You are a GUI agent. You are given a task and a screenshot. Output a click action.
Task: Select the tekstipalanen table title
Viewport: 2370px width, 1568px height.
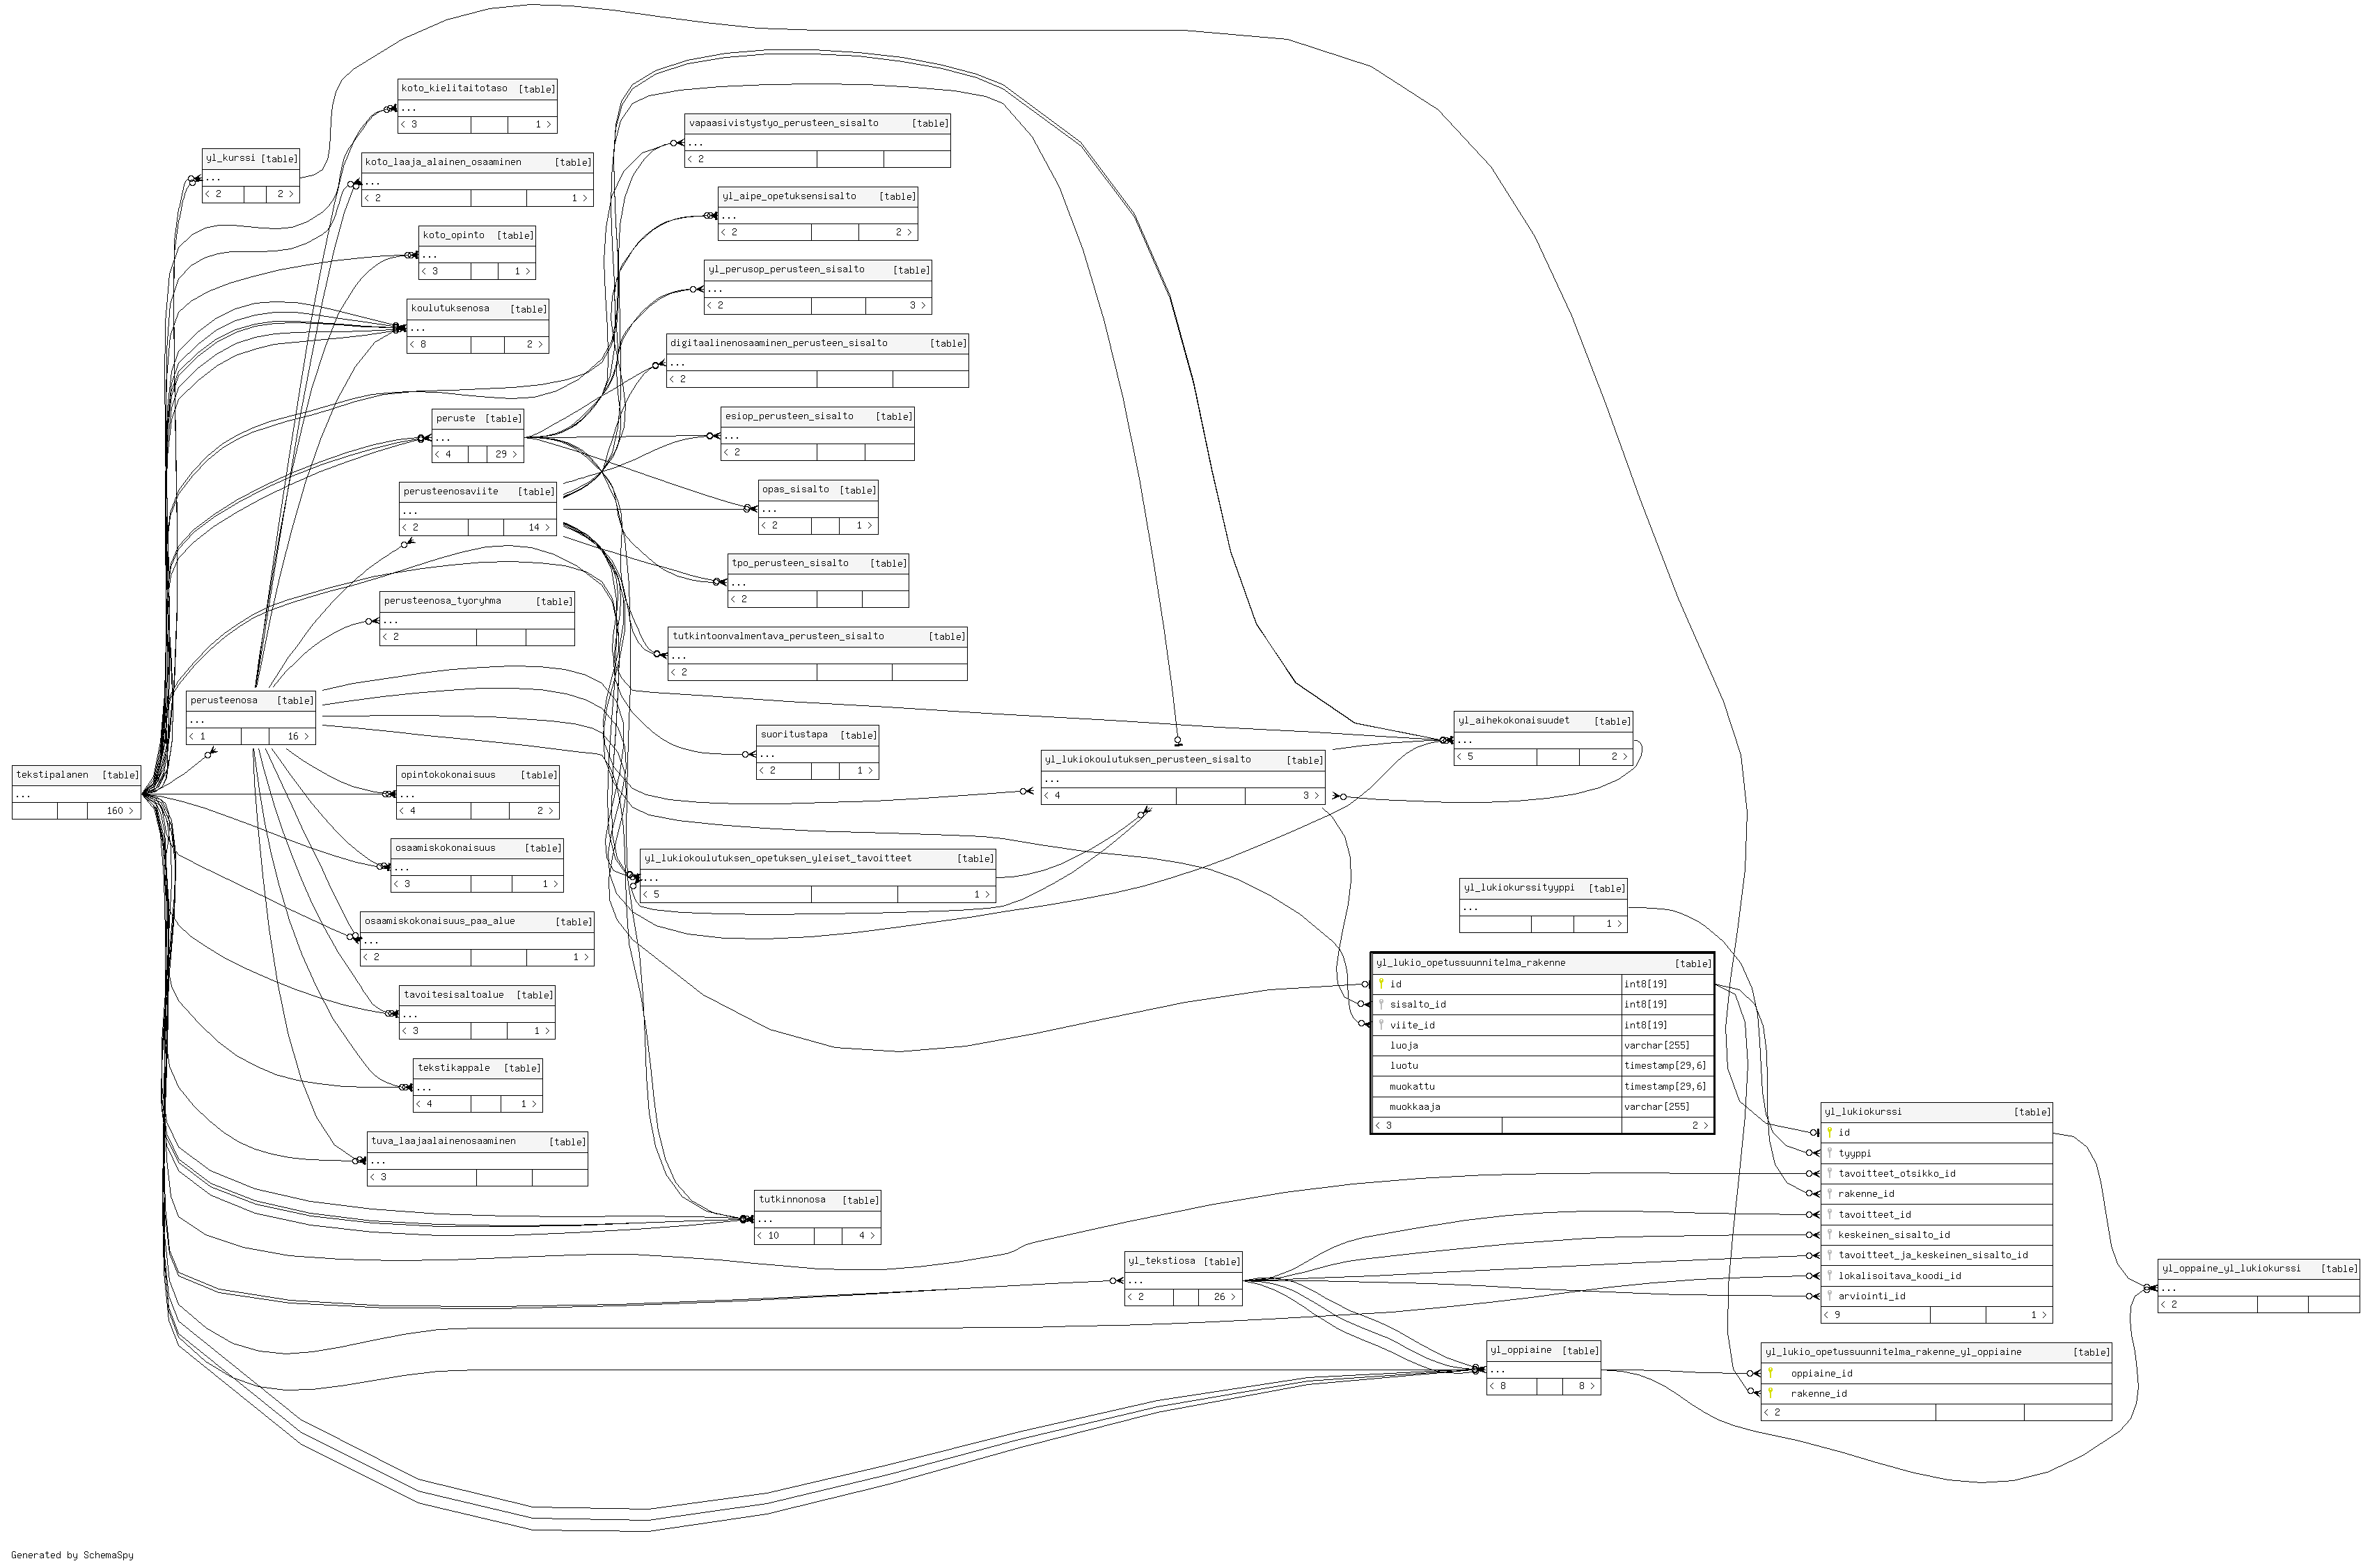coord(52,775)
